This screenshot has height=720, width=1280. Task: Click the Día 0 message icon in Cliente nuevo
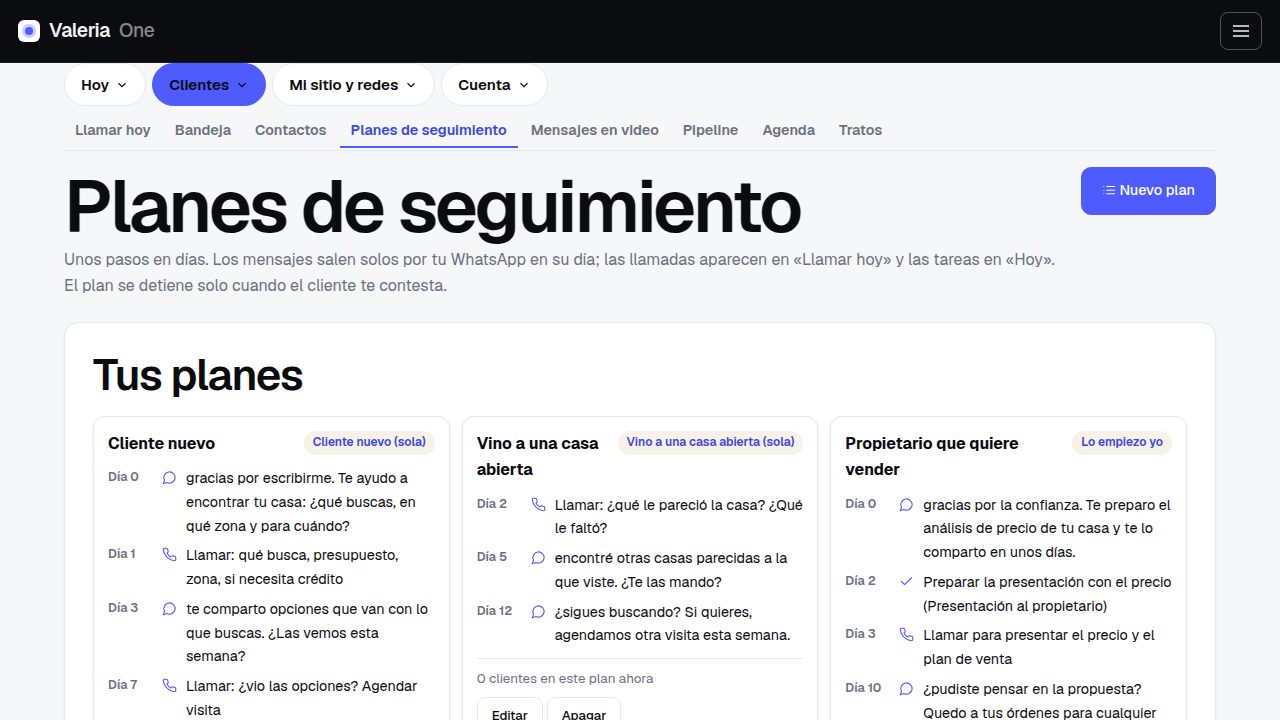[x=169, y=478]
